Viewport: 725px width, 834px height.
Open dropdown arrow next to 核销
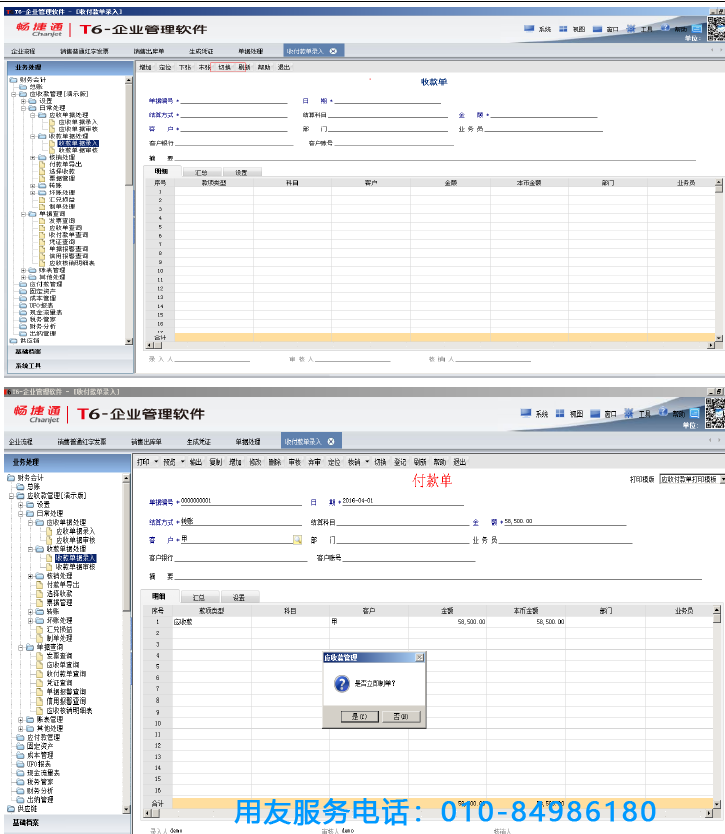coord(367,461)
